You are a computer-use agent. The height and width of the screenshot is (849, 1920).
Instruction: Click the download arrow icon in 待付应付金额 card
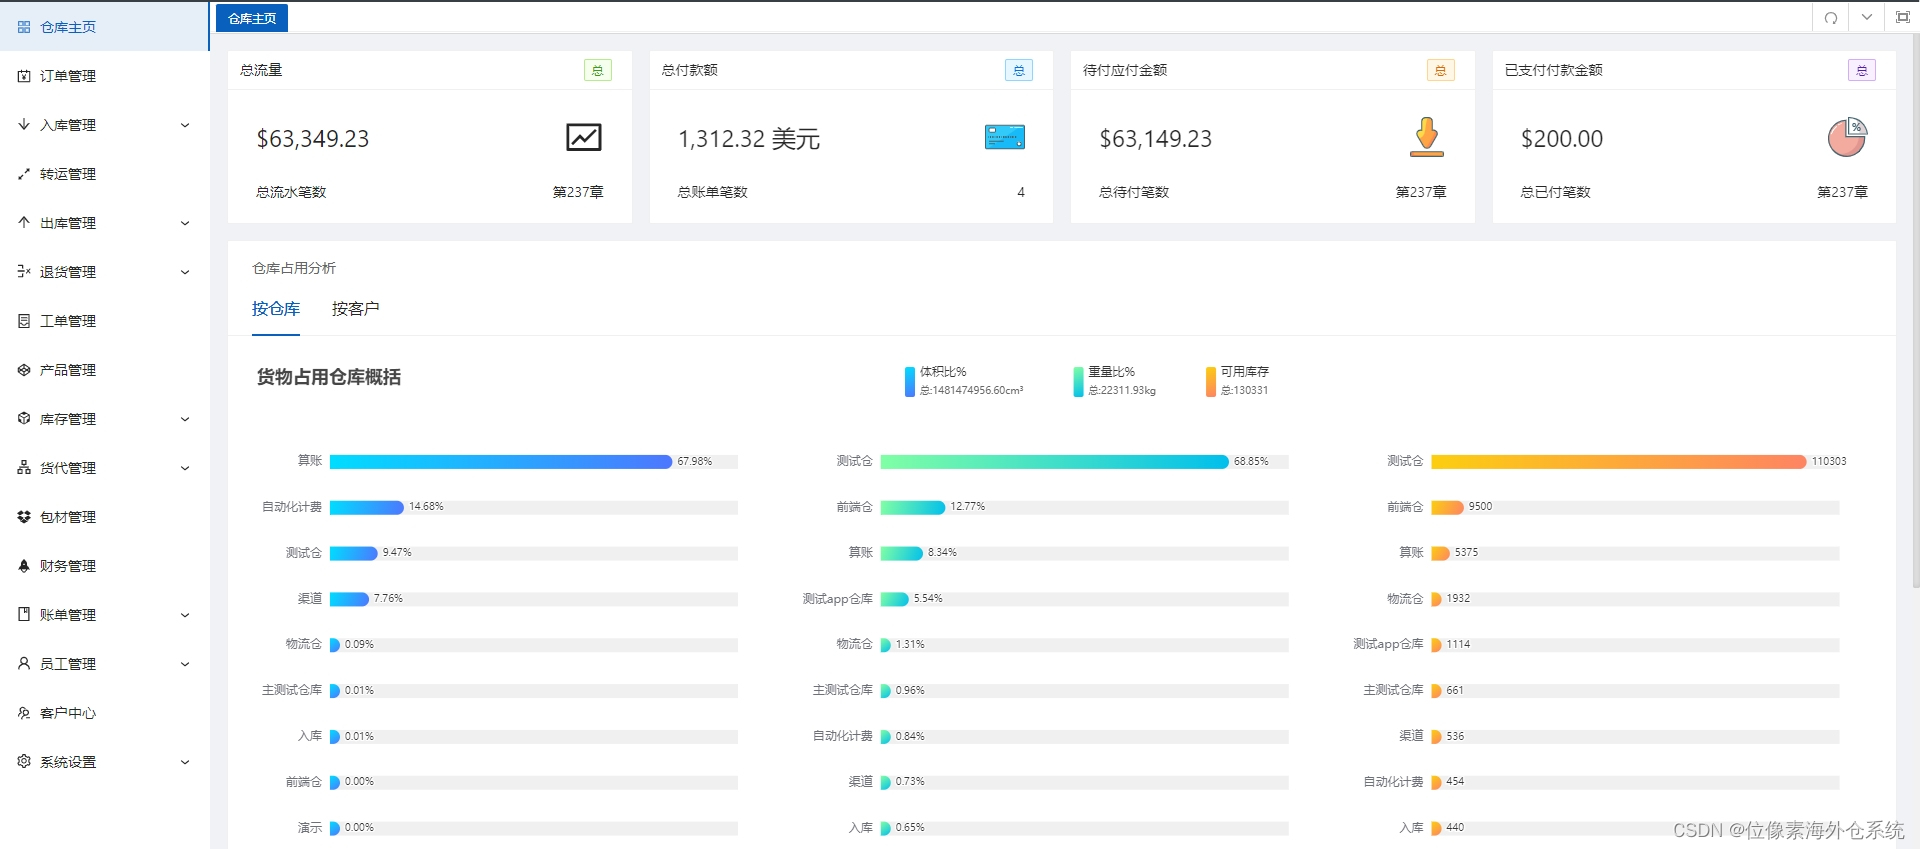click(1427, 137)
